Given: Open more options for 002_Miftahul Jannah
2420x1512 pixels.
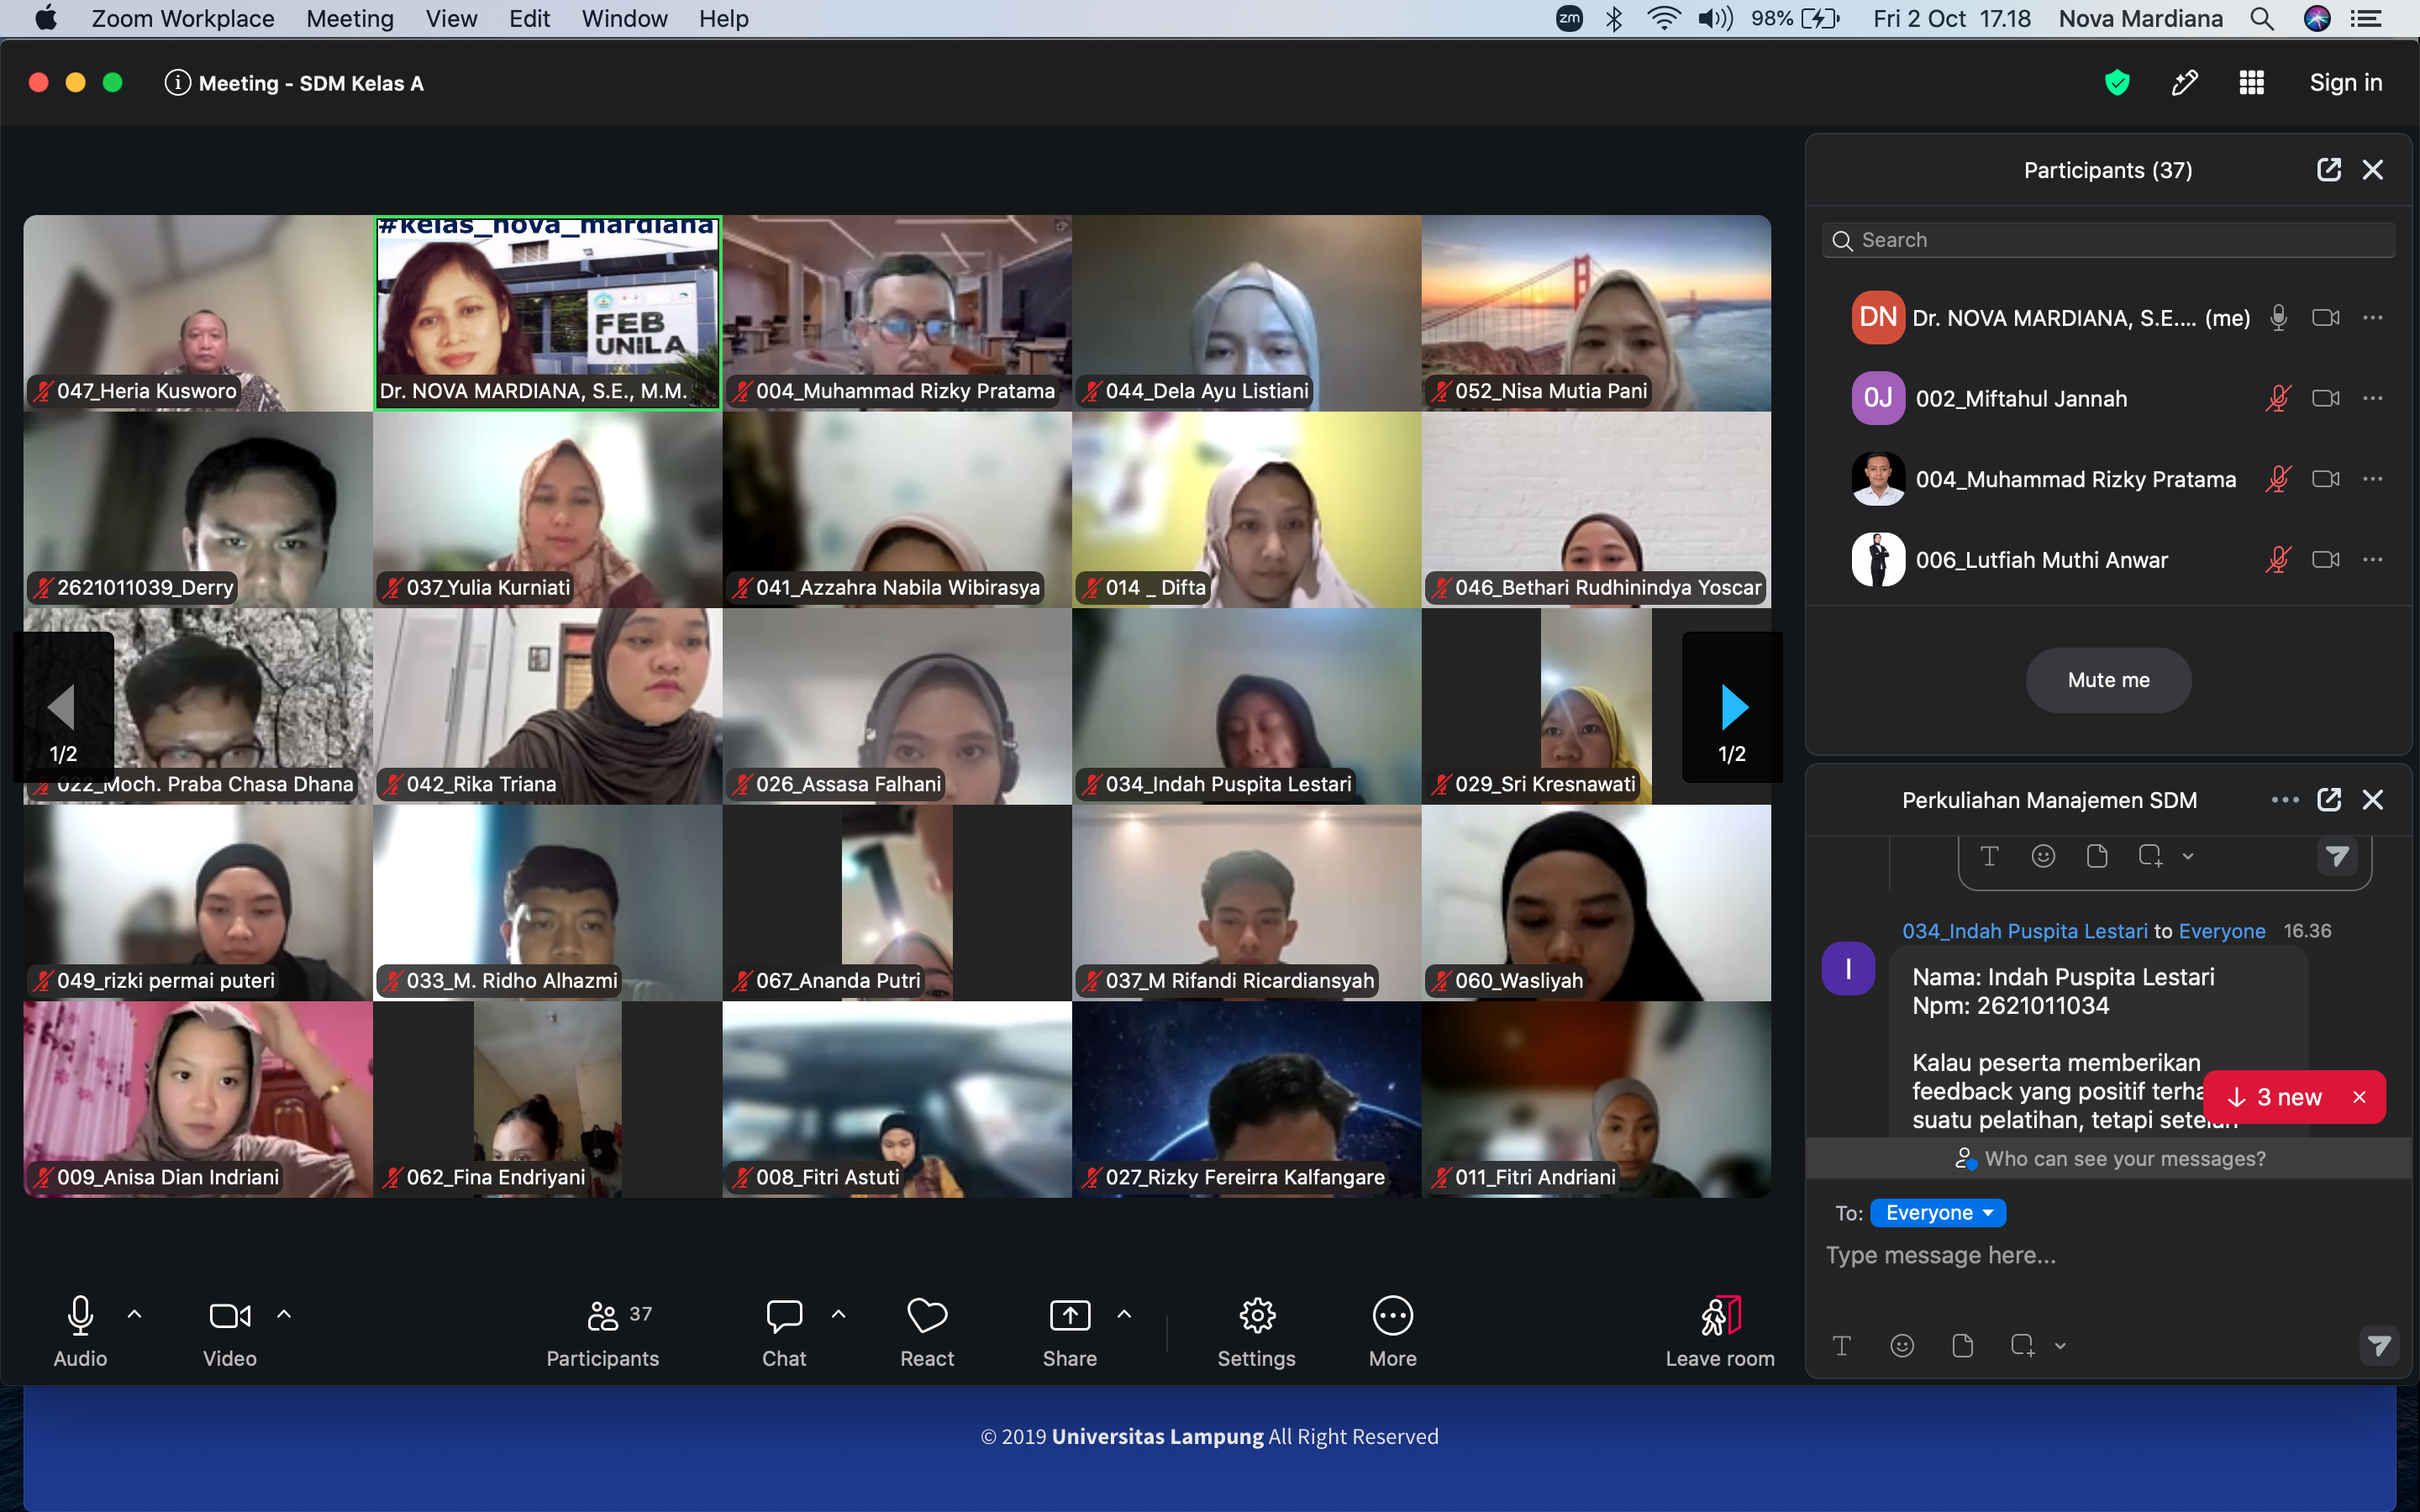Looking at the screenshot, I should pos(2372,399).
